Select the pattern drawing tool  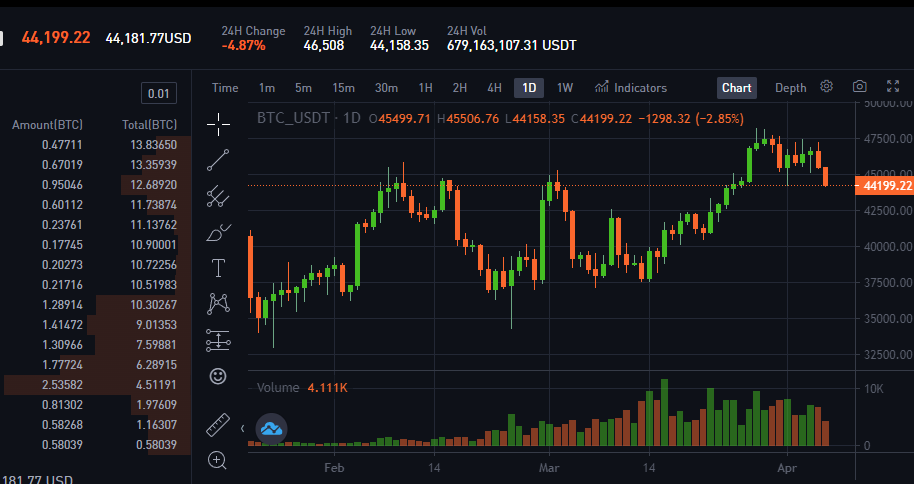point(218,304)
